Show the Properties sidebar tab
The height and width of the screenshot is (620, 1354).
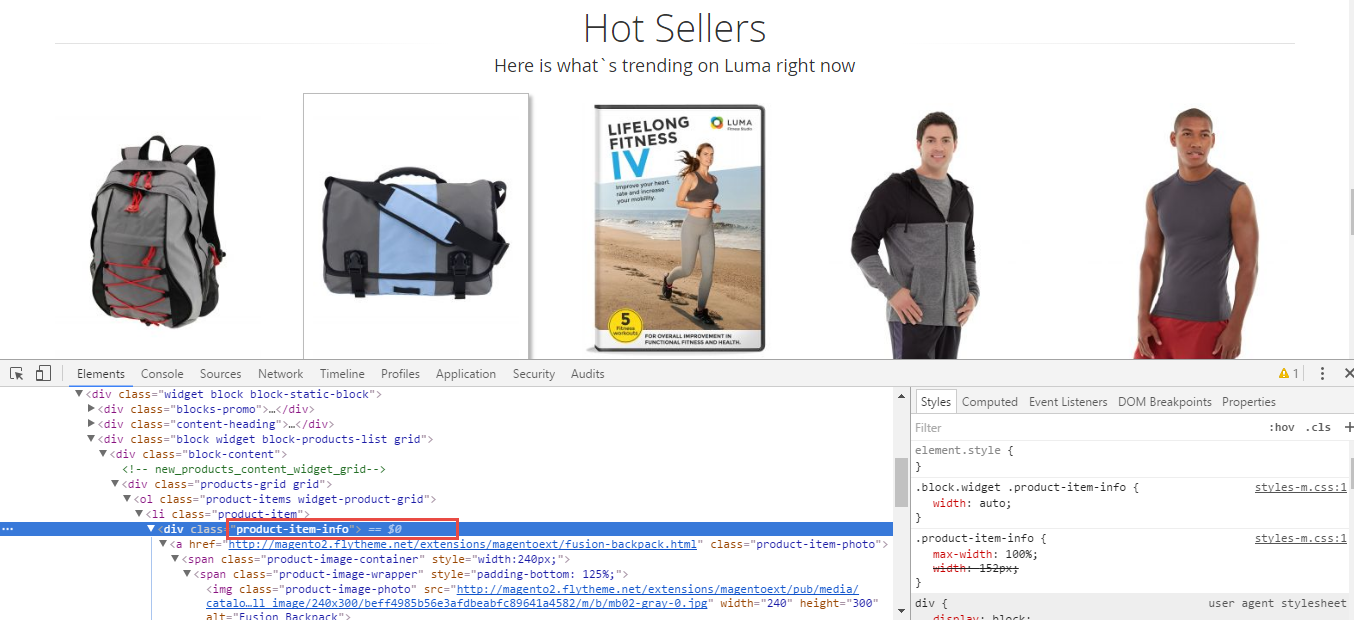[x=1249, y=401]
